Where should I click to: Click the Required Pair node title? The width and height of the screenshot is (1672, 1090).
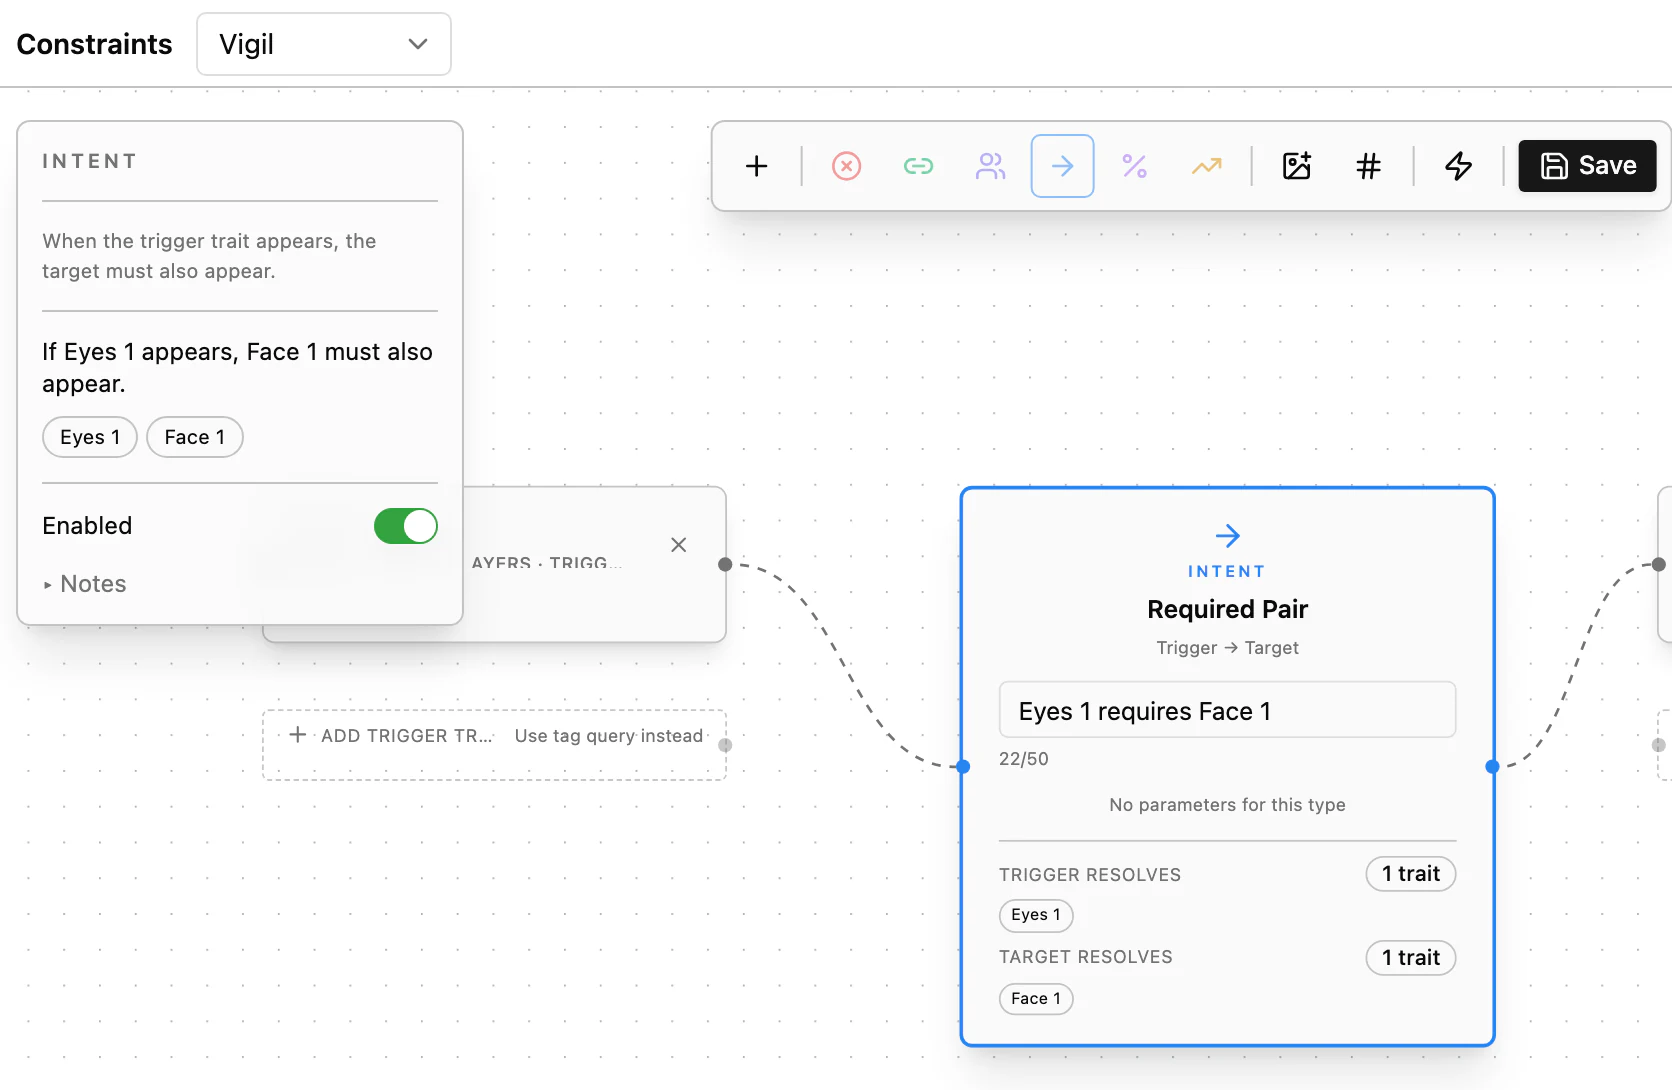[x=1227, y=609]
